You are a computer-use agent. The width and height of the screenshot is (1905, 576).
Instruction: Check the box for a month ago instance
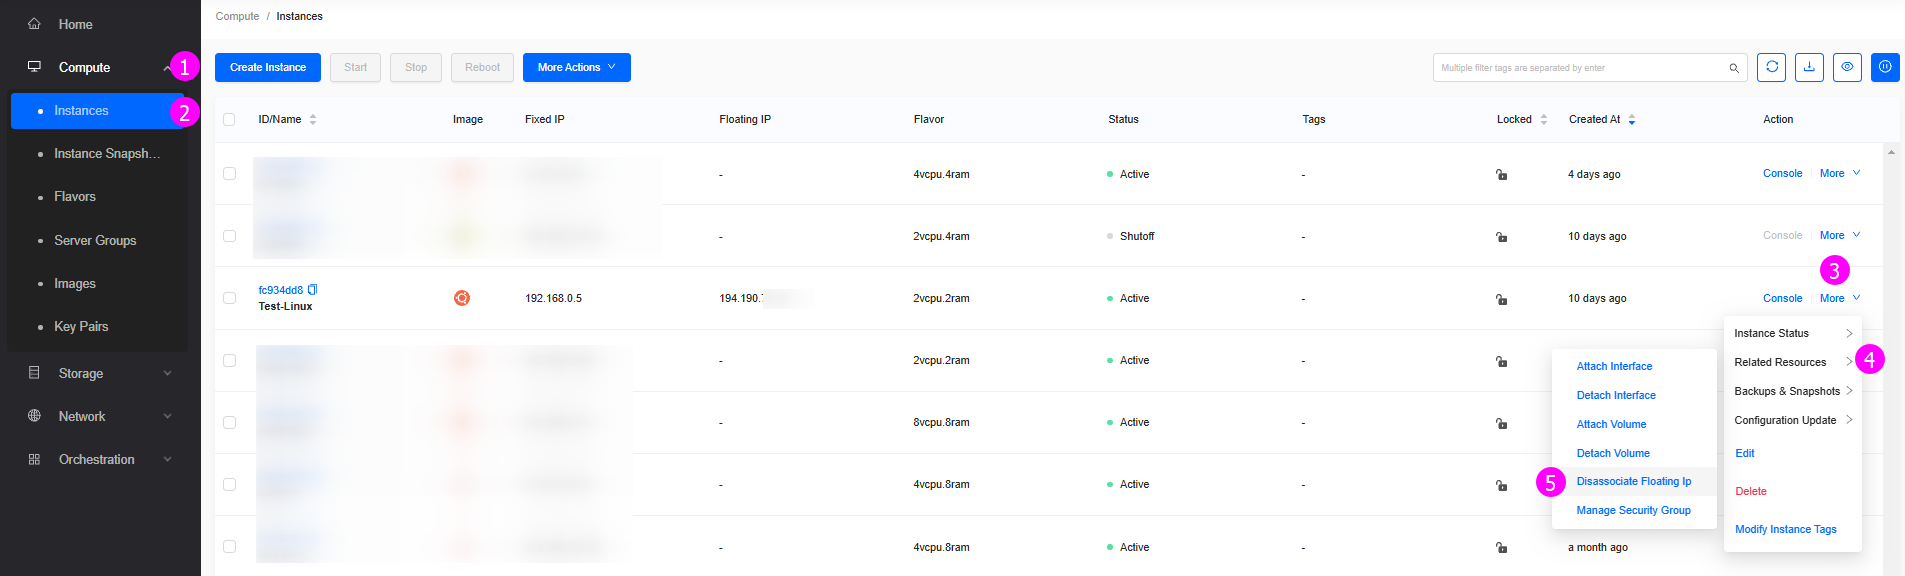tap(229, 547)
